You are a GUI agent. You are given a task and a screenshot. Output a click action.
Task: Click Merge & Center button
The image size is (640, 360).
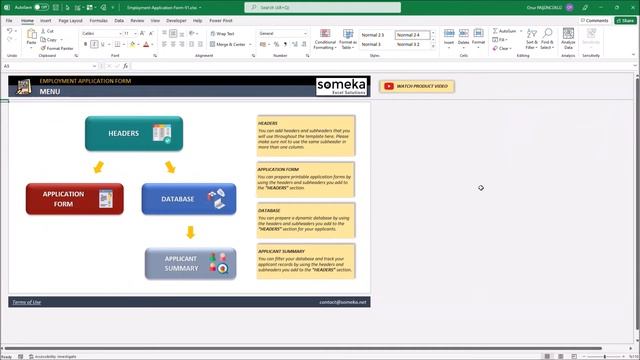[x=228, y=44]
